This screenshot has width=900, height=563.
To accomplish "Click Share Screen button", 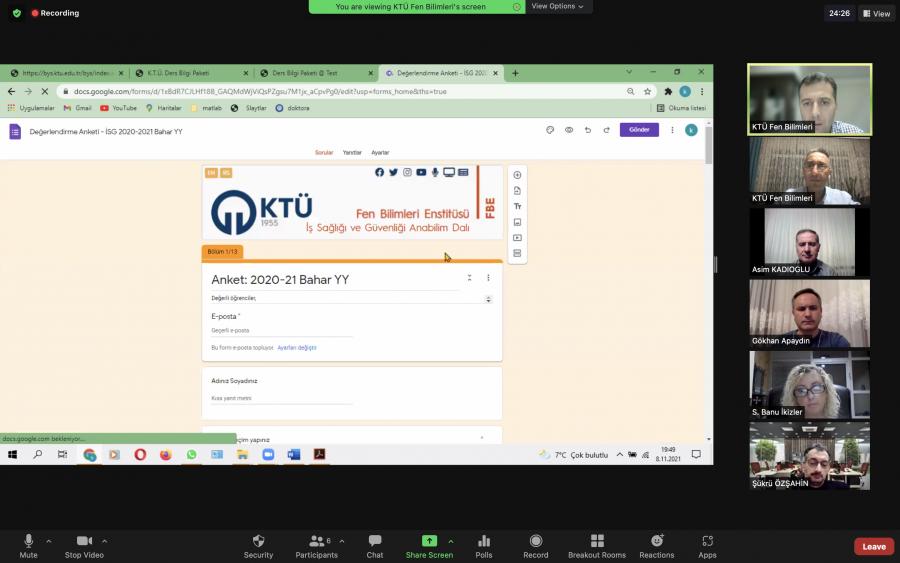I will tap(429, 546).
